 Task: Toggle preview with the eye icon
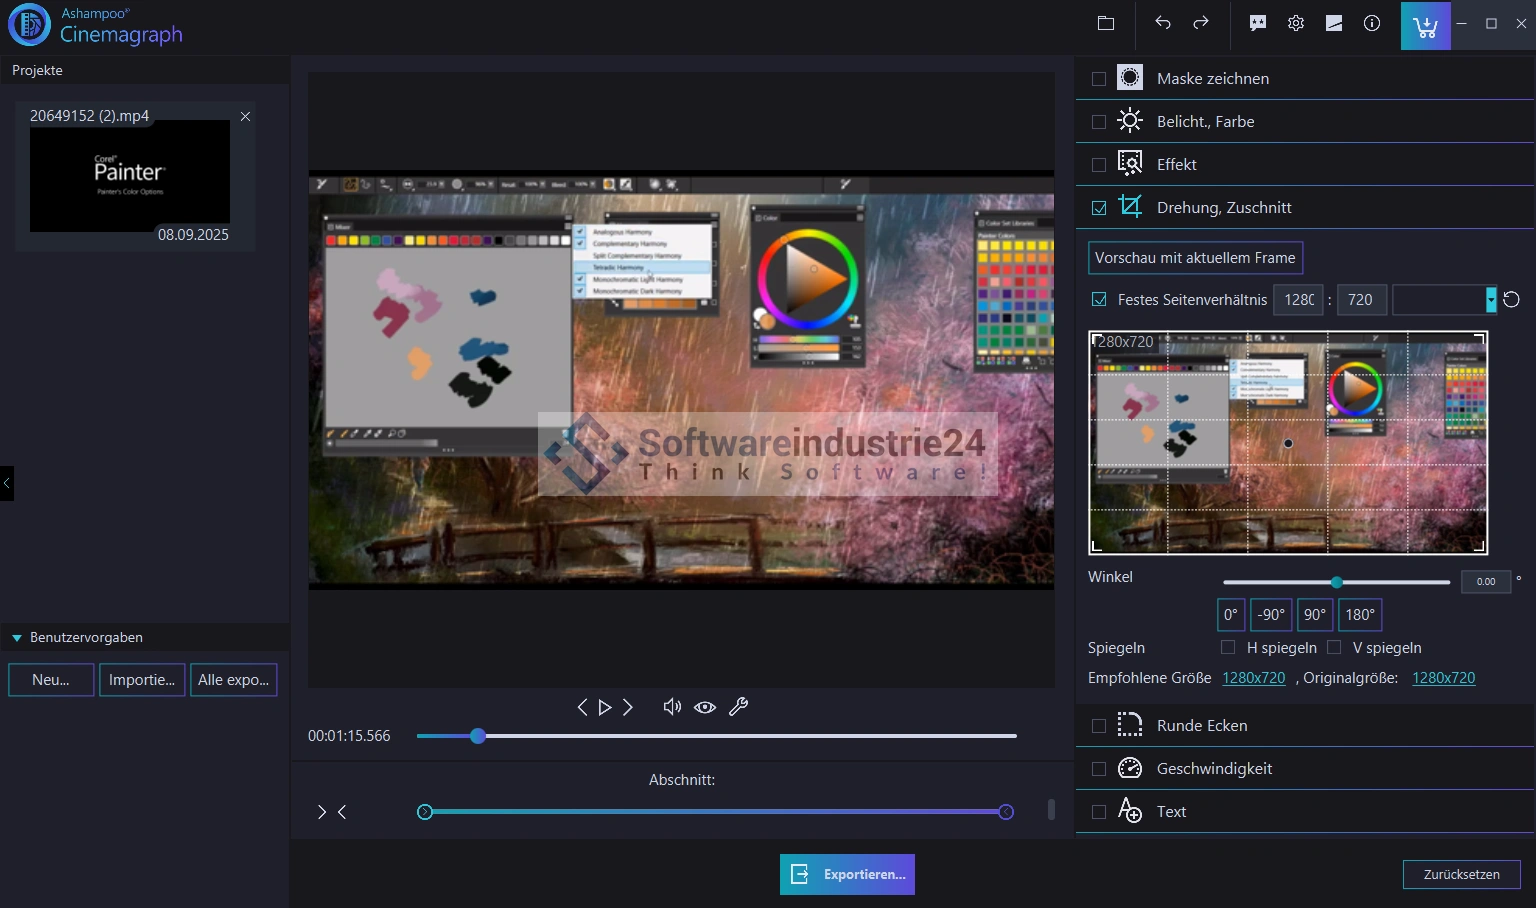coord(705,707)
